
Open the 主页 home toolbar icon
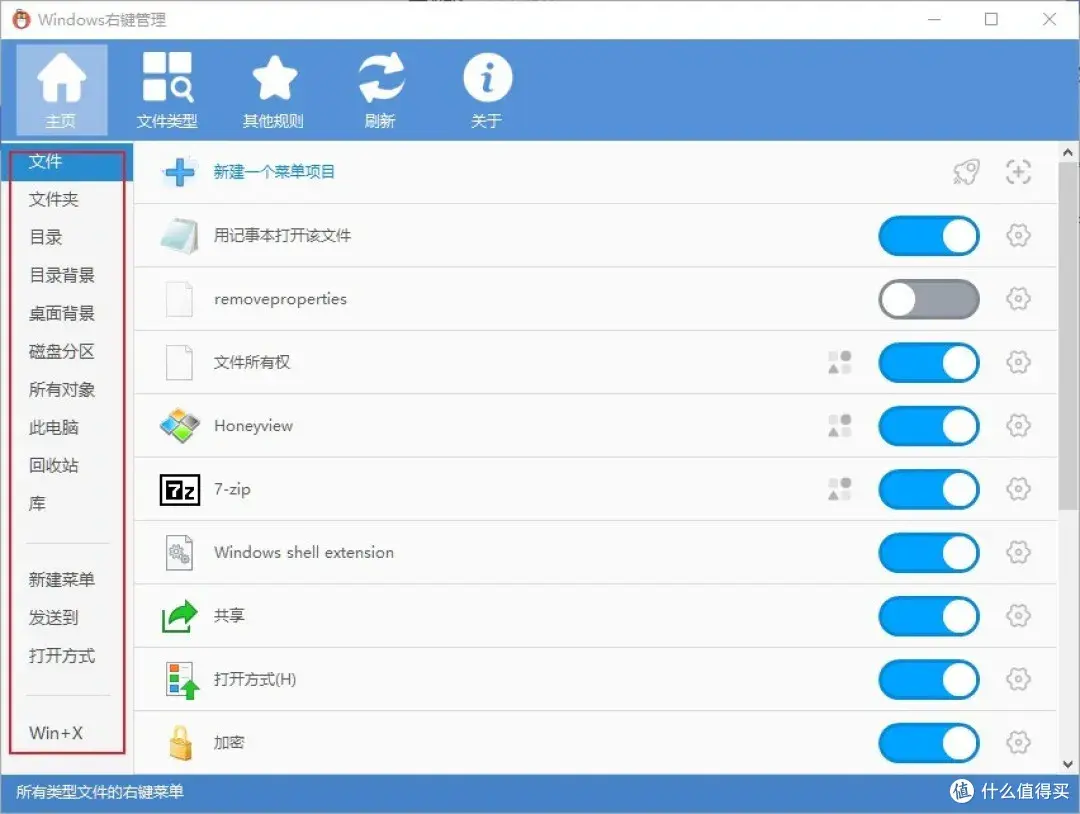(61, 90)
